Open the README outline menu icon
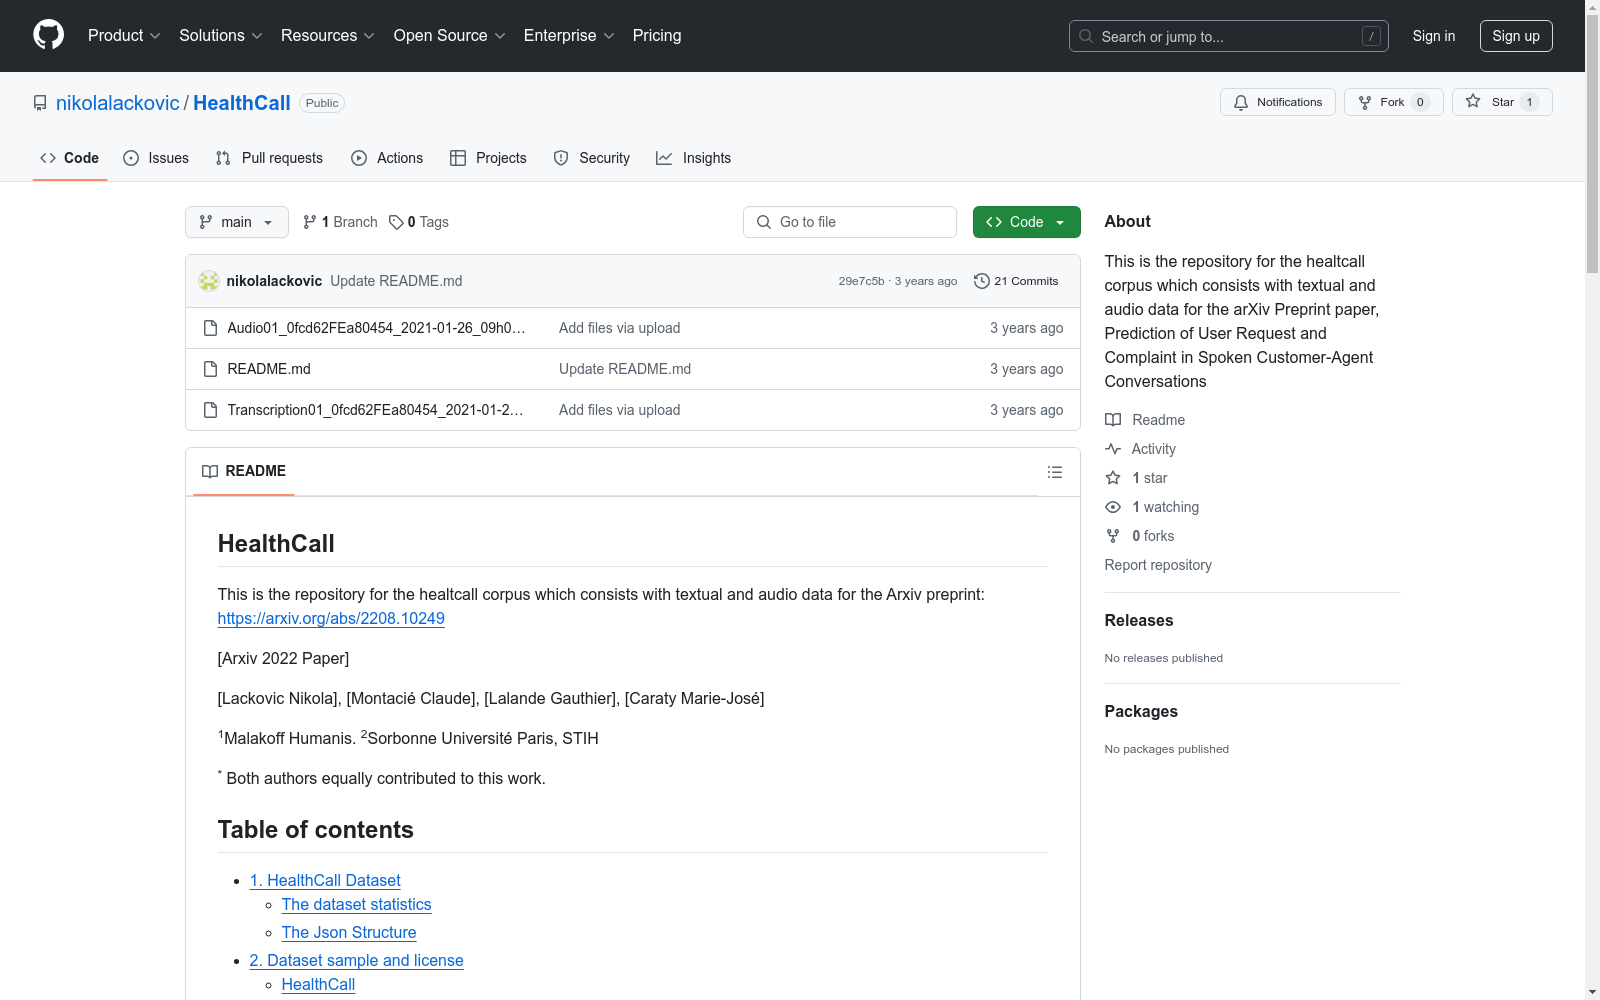Screen dimensions: 1600x1000 coord(1055,472)
